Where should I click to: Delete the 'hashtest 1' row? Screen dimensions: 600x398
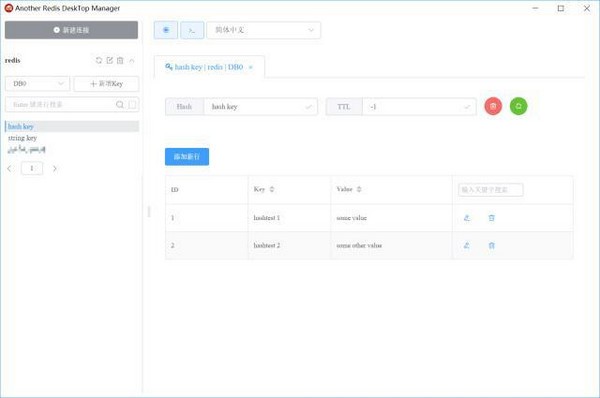(x=492, y=218)
